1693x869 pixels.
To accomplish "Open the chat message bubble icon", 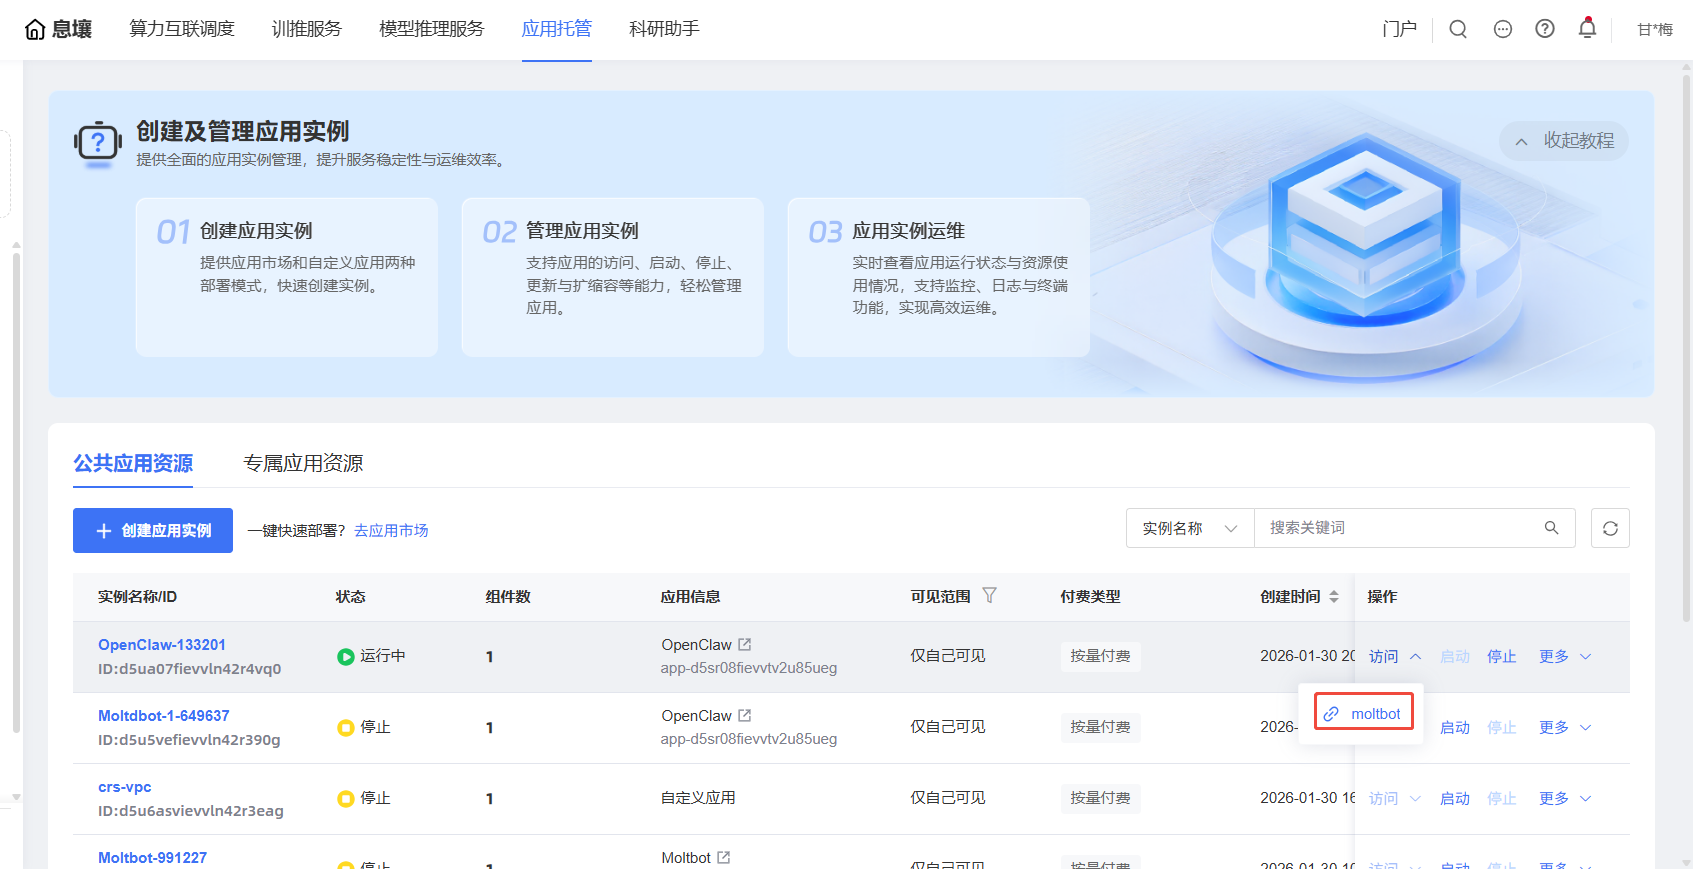I will pos(1502,29).
